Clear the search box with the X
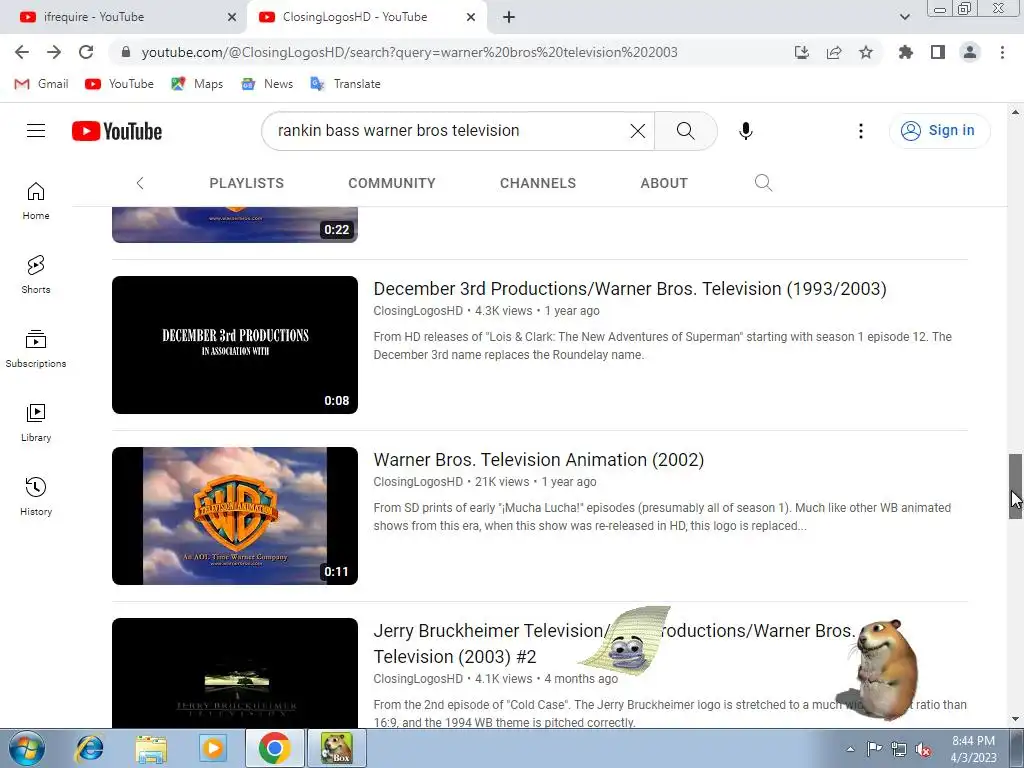 point(637,131)
